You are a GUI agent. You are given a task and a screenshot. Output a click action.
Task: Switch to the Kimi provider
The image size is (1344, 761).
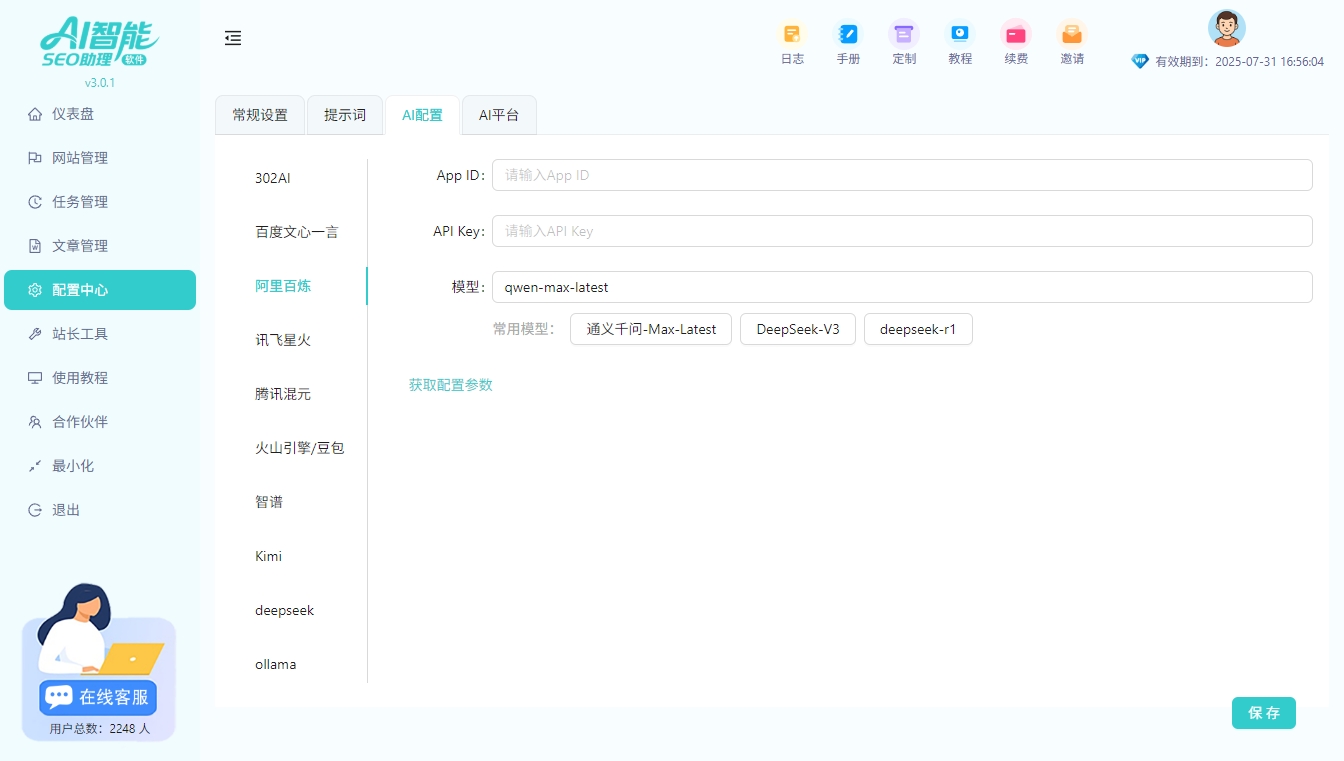[268, 556]
